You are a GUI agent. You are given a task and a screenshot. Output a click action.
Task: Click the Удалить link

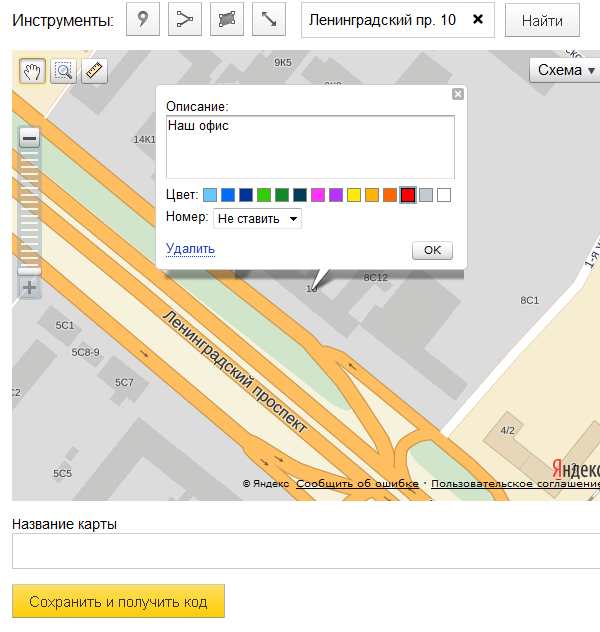click(x=190, y=249)
